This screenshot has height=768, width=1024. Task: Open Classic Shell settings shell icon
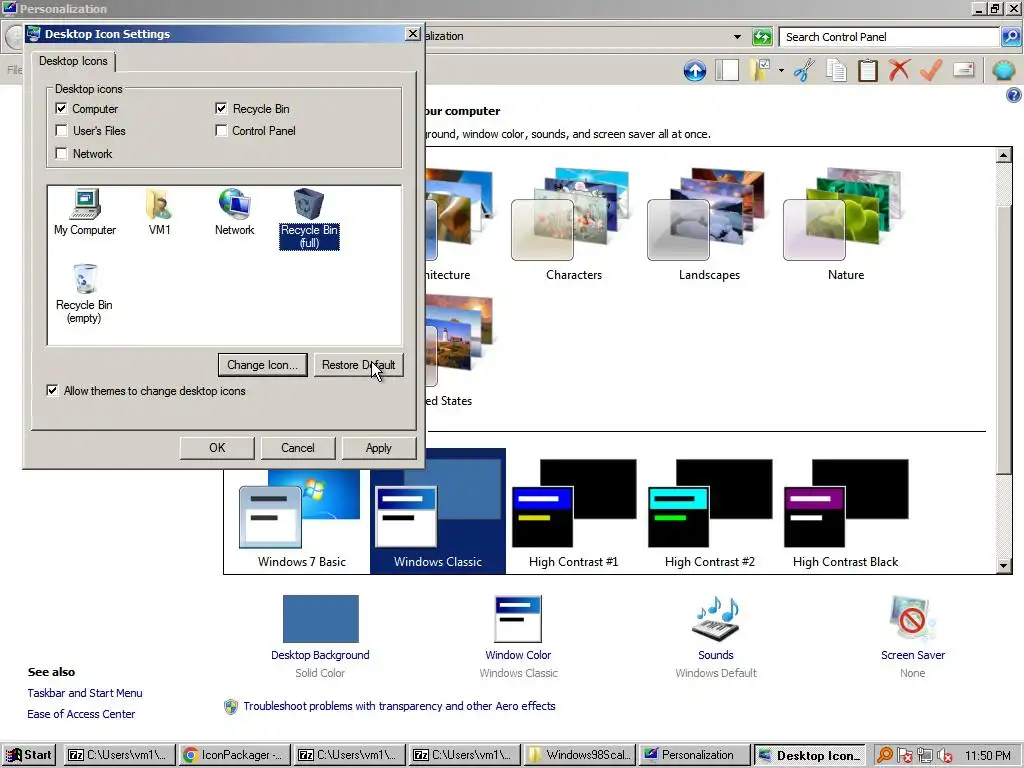click(x=1004, y=70)
